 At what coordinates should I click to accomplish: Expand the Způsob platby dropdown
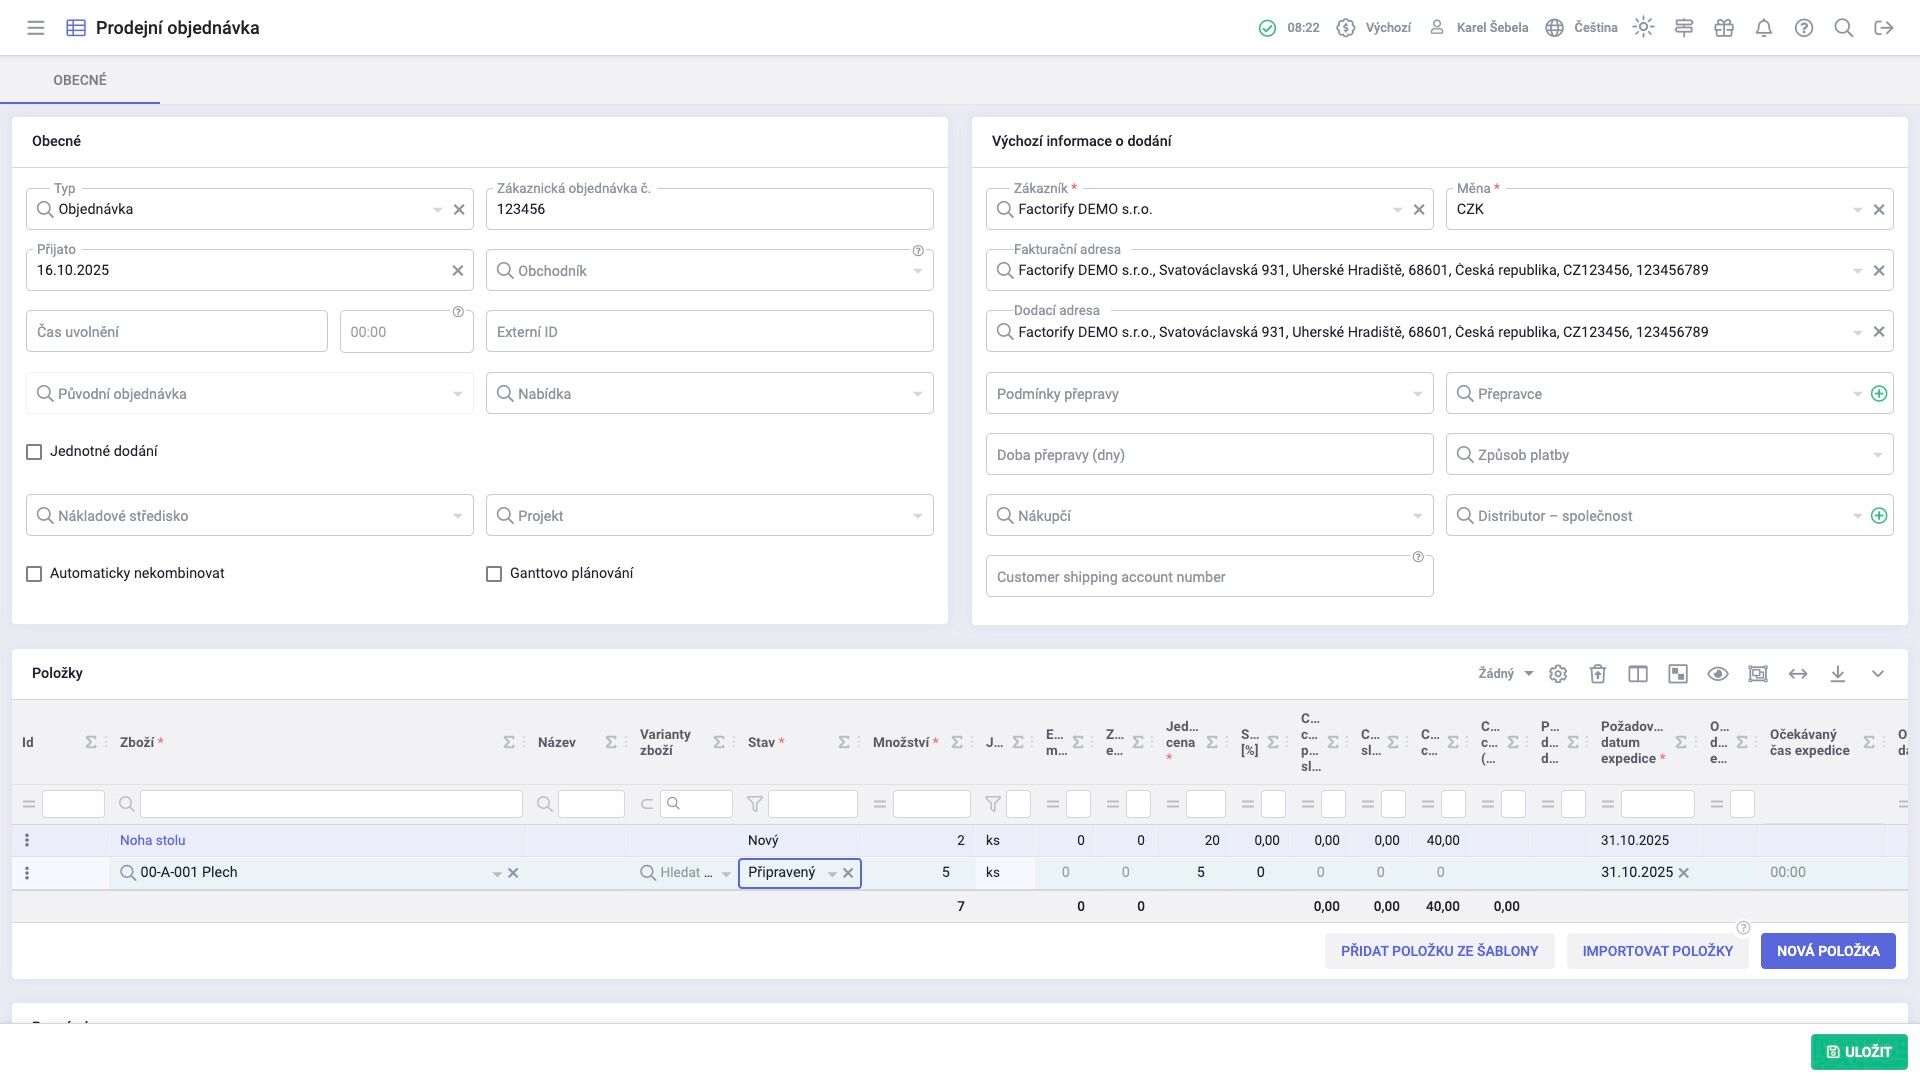point(1877,455)
